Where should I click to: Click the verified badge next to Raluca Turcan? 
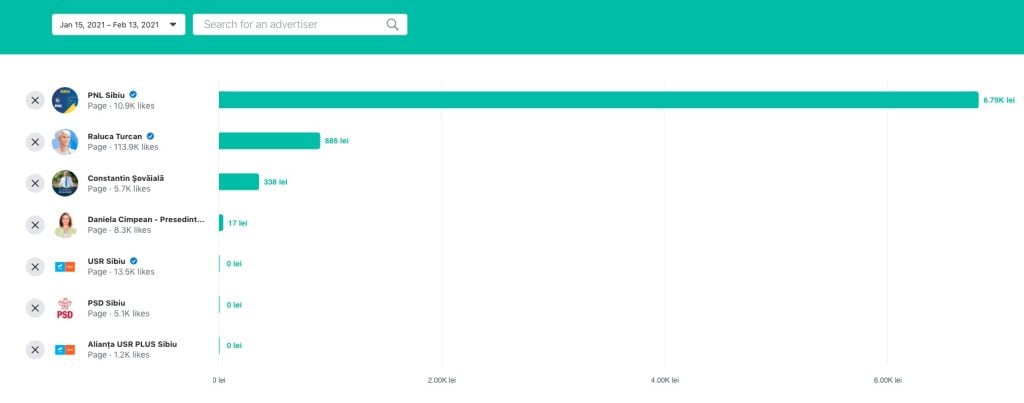pos(150,137)
